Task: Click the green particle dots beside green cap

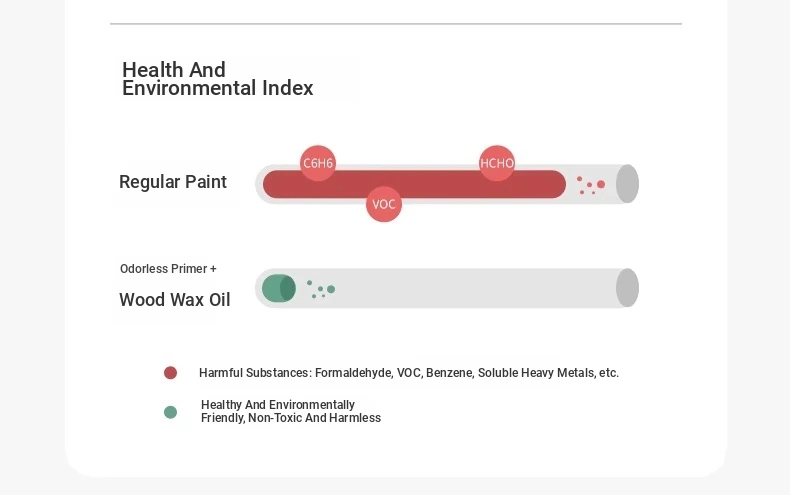Action: pyautogui.click(x=321, y=289)
